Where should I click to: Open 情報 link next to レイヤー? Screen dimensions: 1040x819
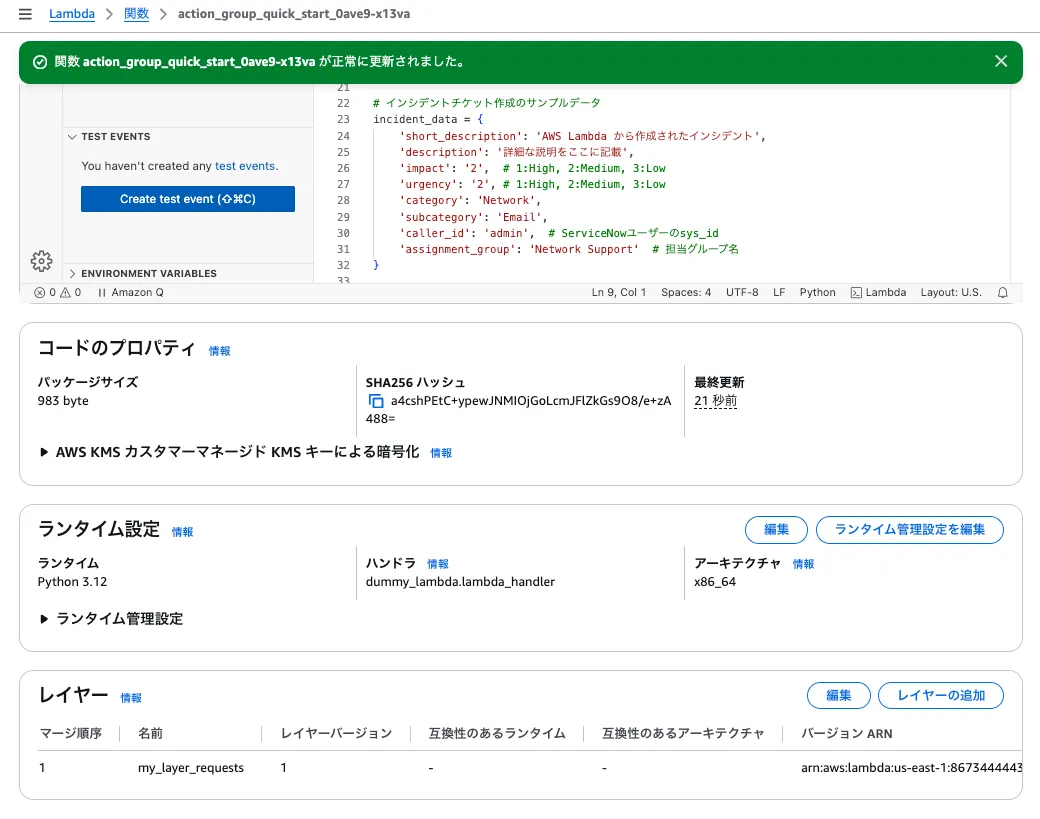point(131,698)
